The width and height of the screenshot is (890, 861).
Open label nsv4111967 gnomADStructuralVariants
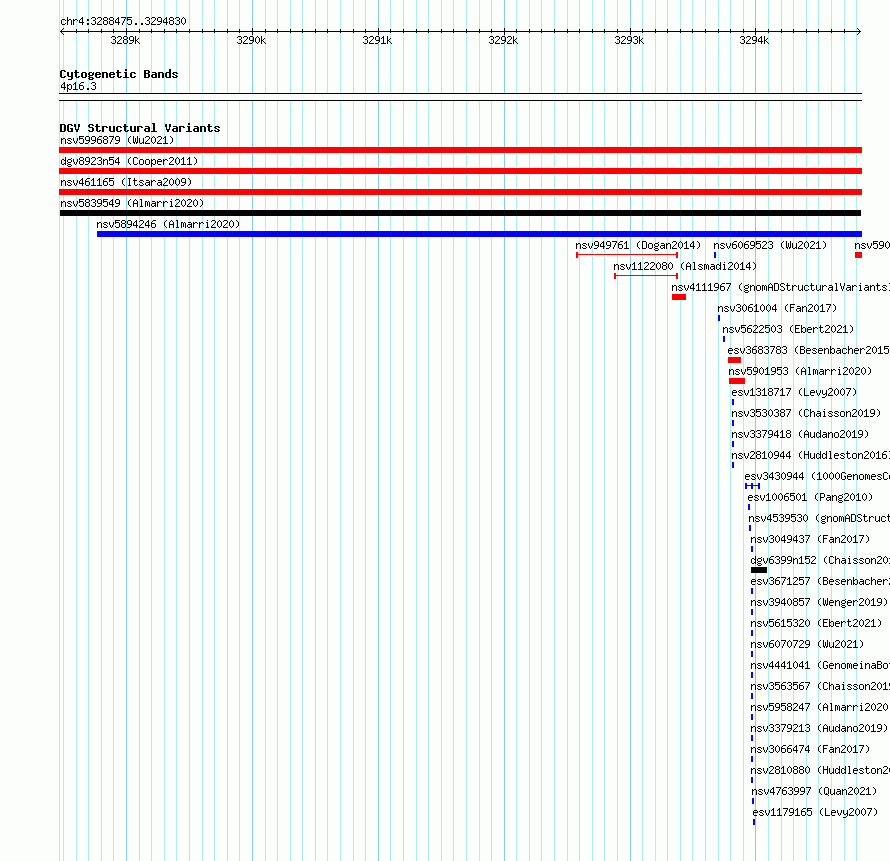pos(780,287)
